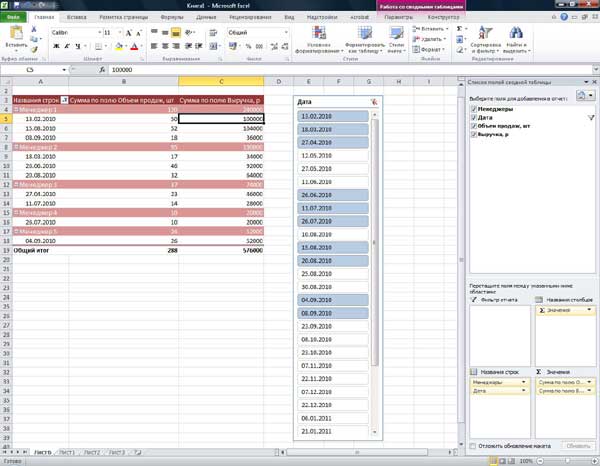The height and width of the screenshot is (466, 600).
Task: Collapse the Менеджер 2 row group
Action: click(16, 147)
